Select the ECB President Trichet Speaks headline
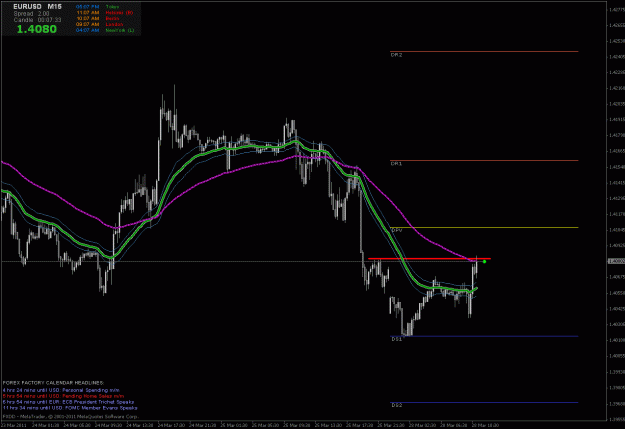 click(x=68, y=402)
